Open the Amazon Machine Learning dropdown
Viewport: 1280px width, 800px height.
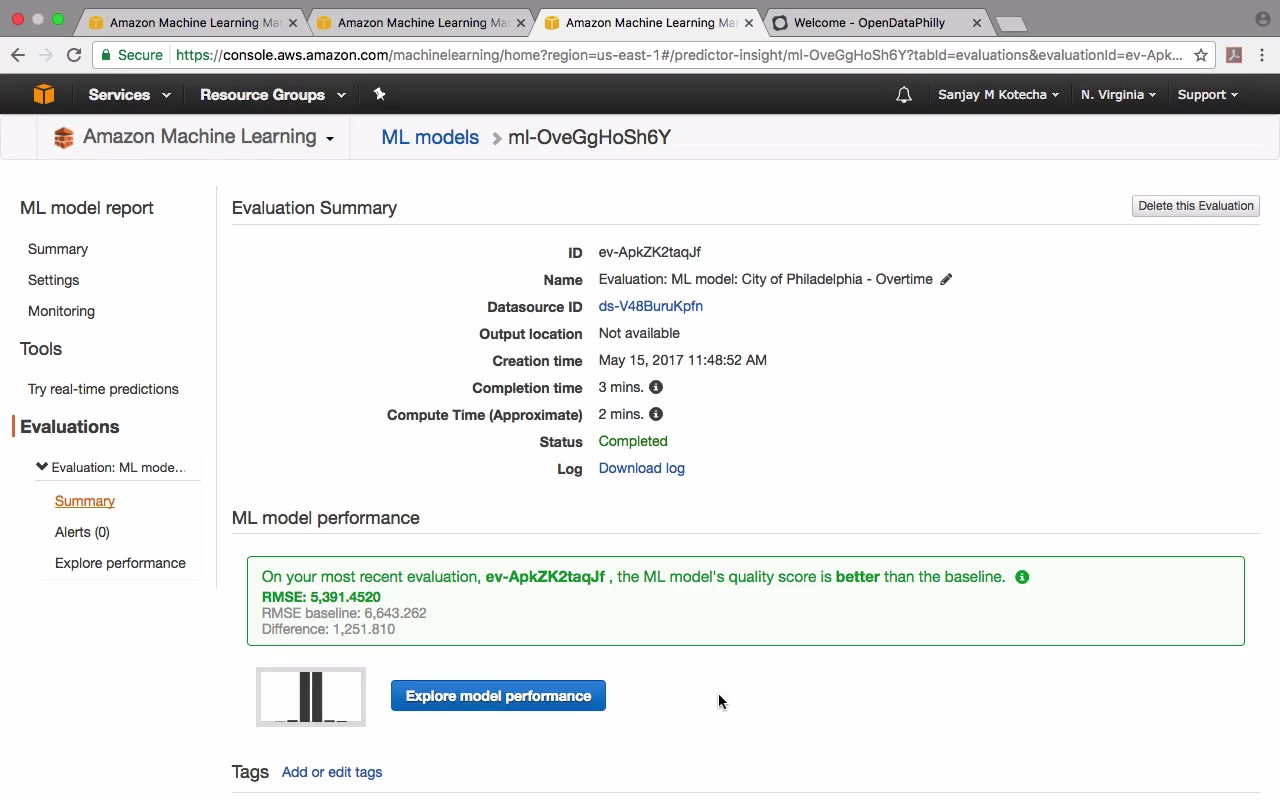point(208,137)
